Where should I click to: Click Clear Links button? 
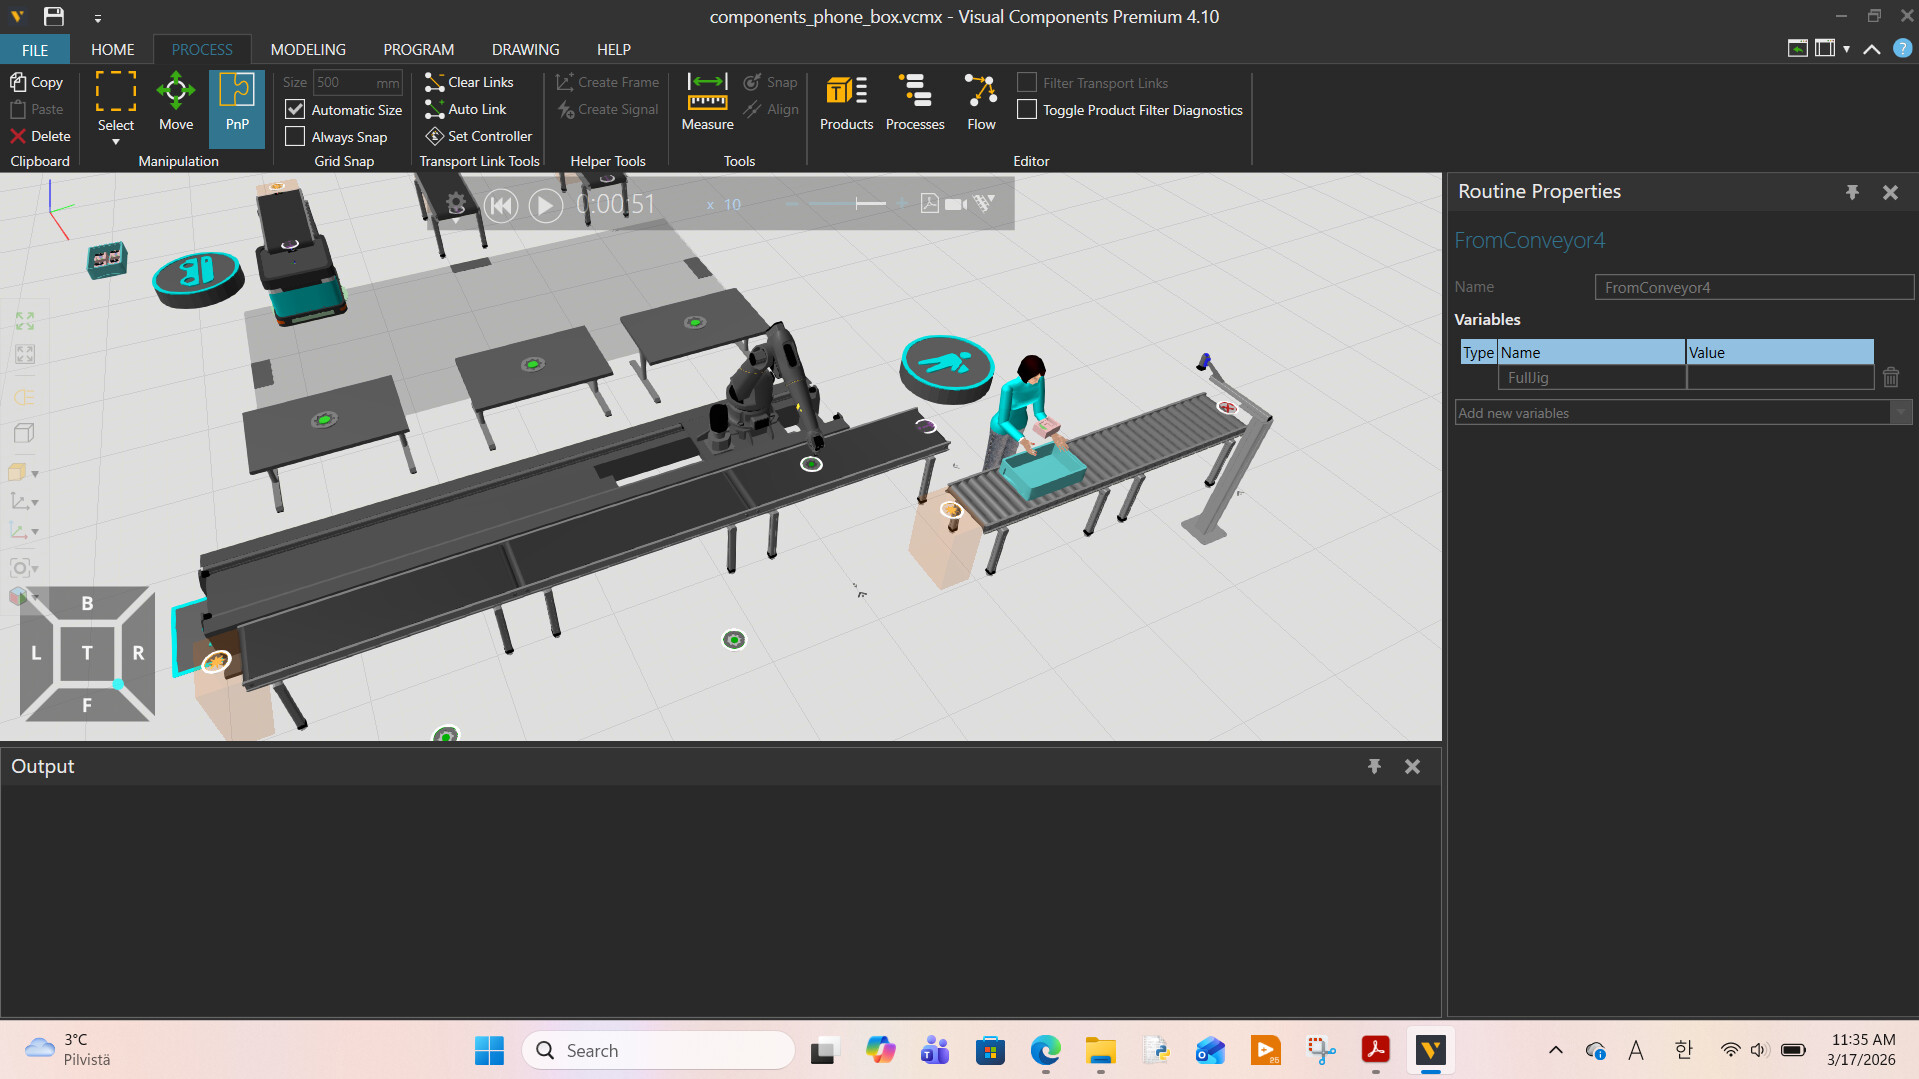coord(469,82)
